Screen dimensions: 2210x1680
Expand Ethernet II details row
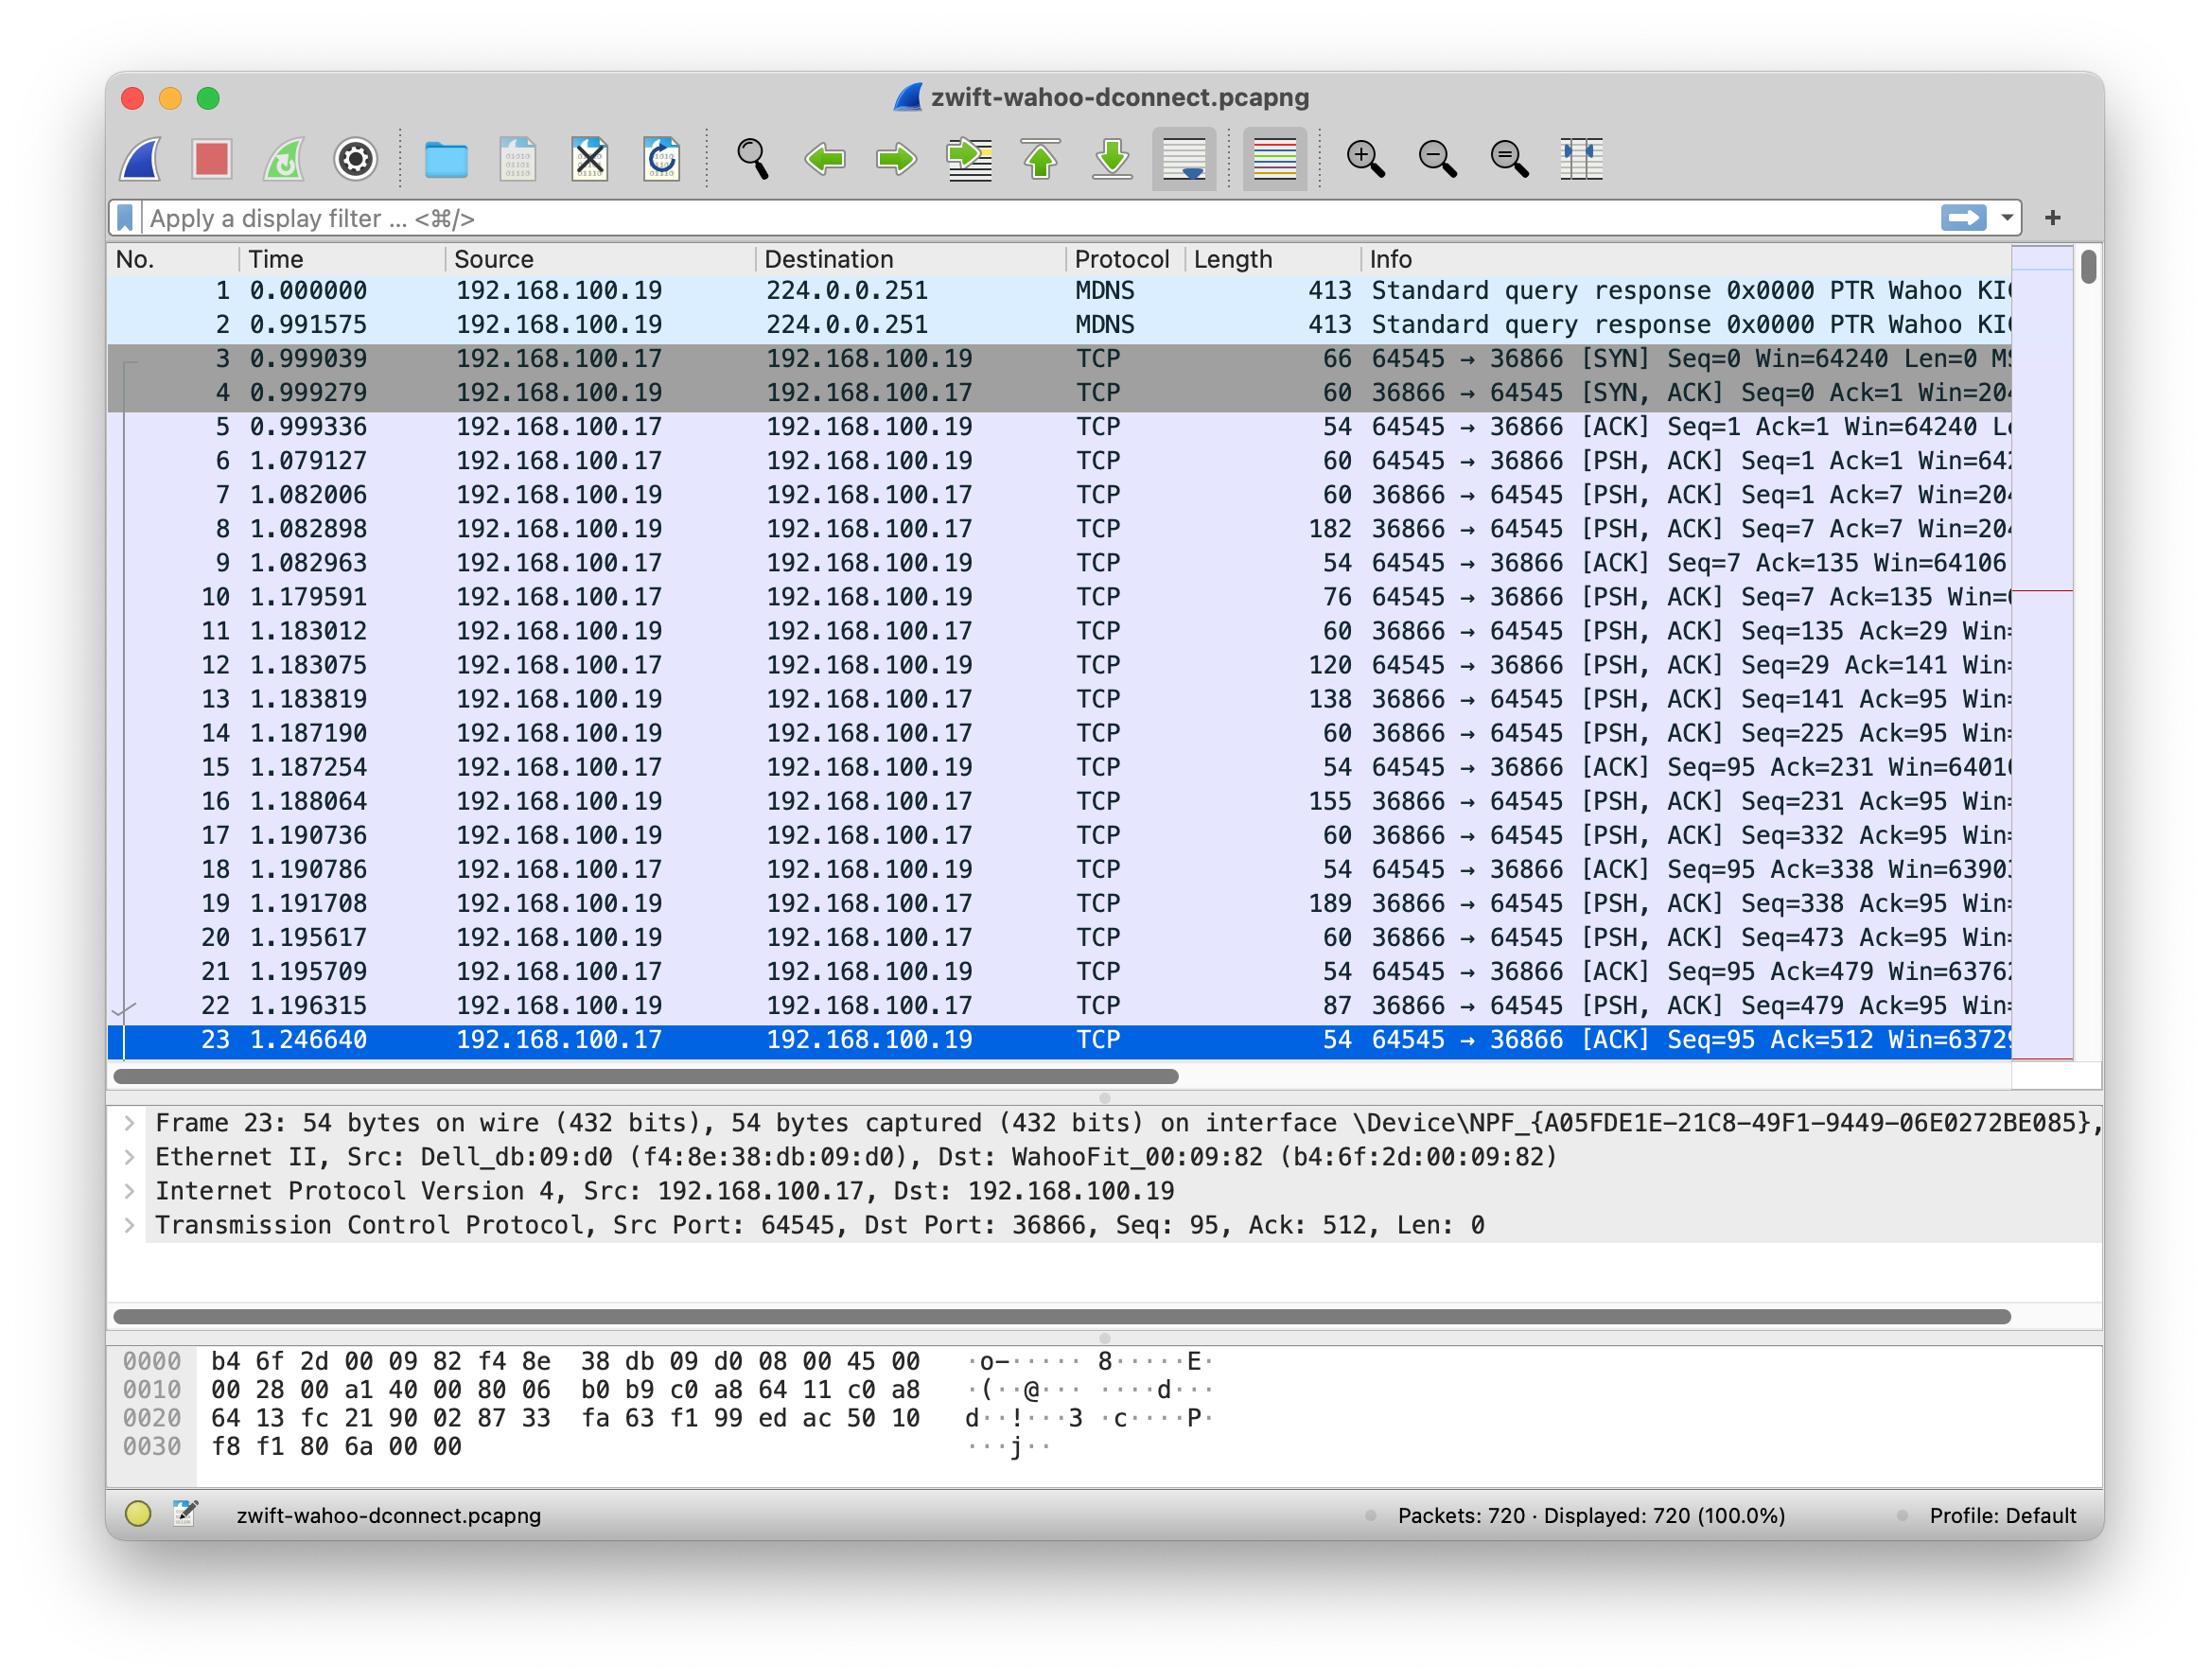click(130, 1157)
